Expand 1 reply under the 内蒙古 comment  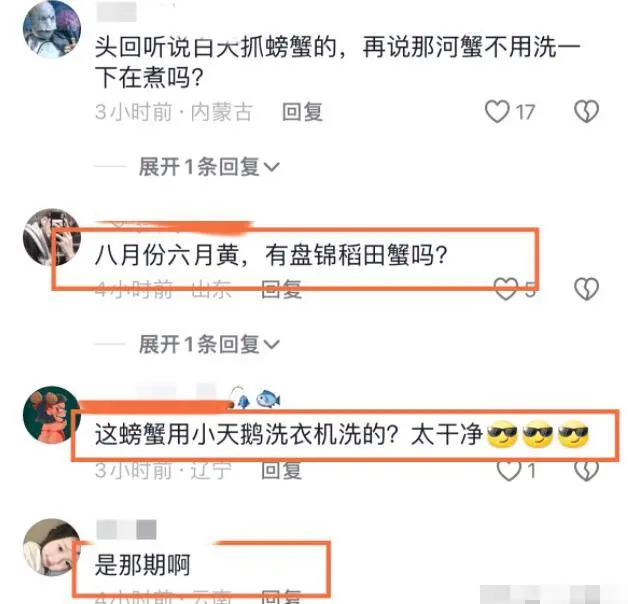point(209,167)
